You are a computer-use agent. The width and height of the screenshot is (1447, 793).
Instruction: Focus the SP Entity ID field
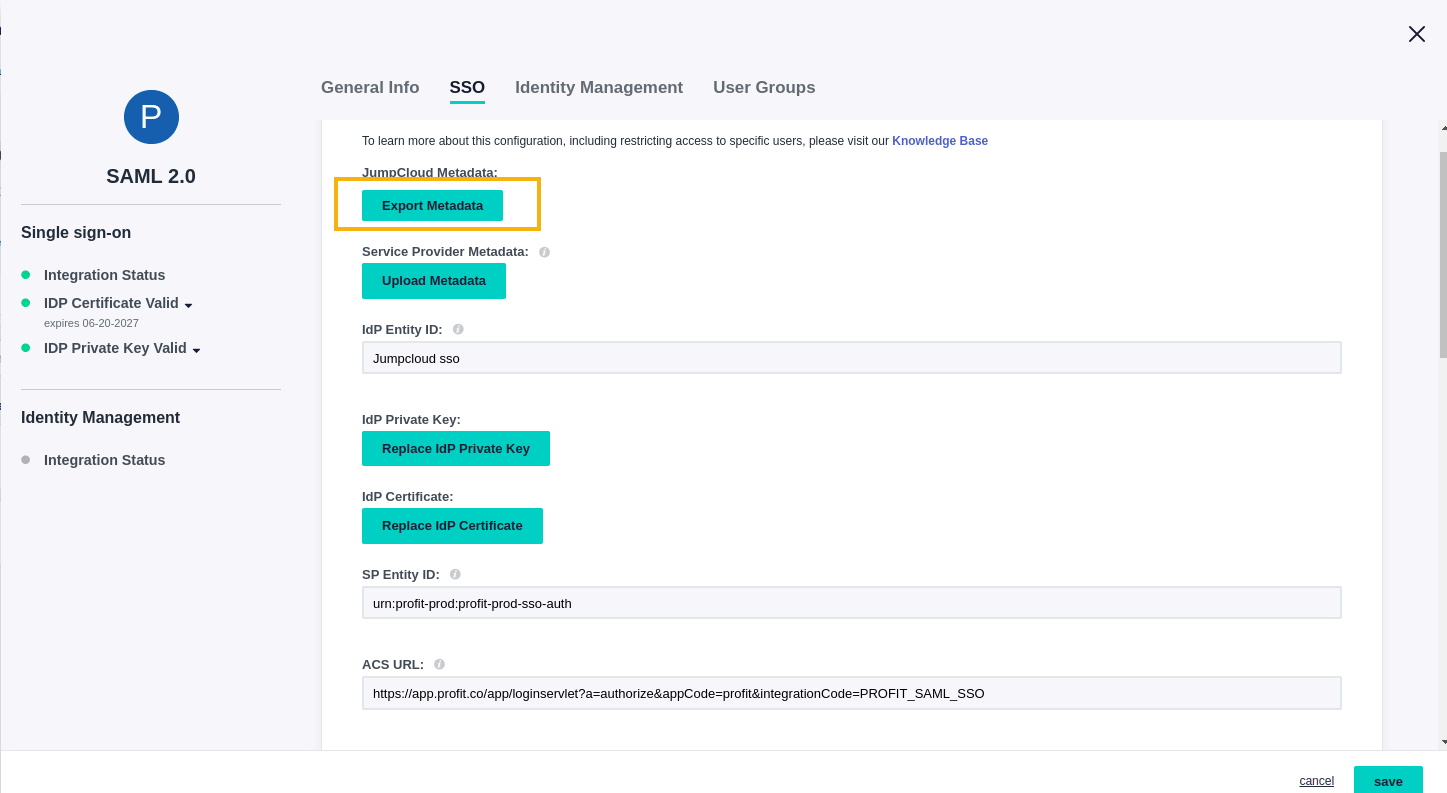tap(851, 603)
